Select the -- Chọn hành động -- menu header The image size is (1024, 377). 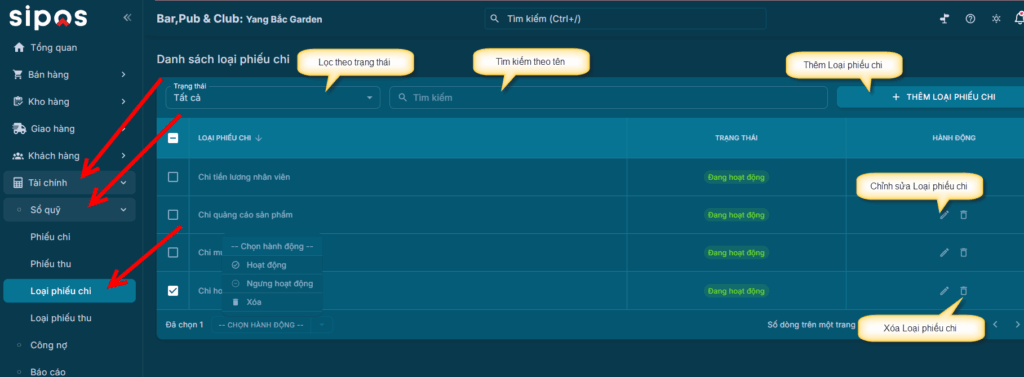(x=272, y=247)
